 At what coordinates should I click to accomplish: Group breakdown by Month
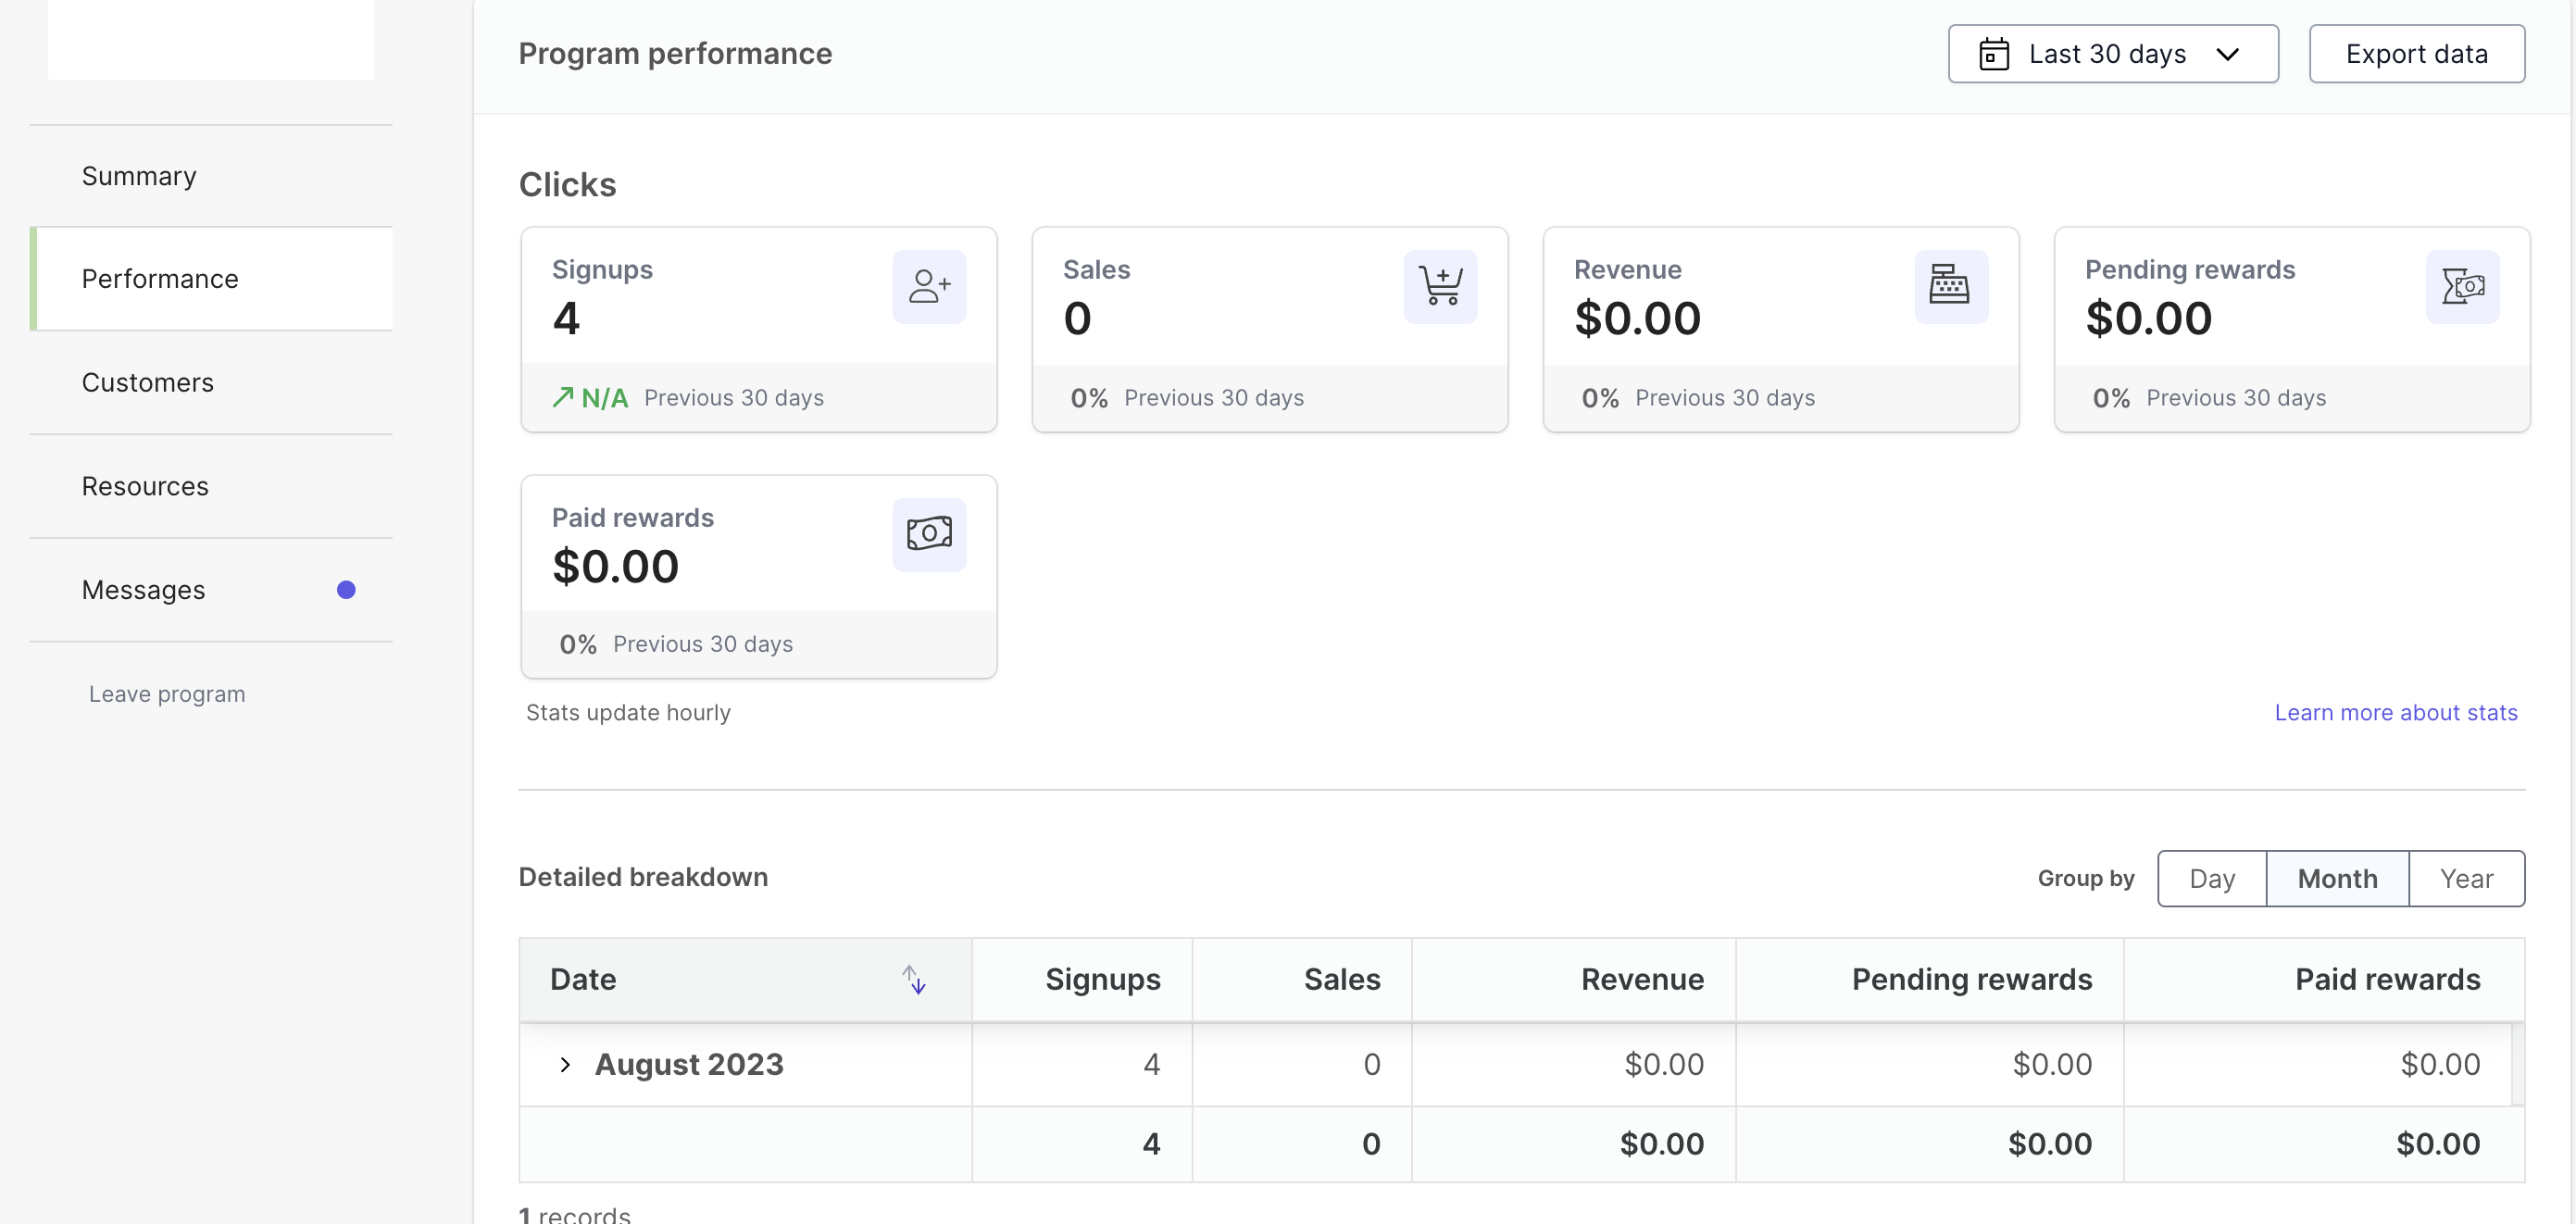(x=2337, y=878)
